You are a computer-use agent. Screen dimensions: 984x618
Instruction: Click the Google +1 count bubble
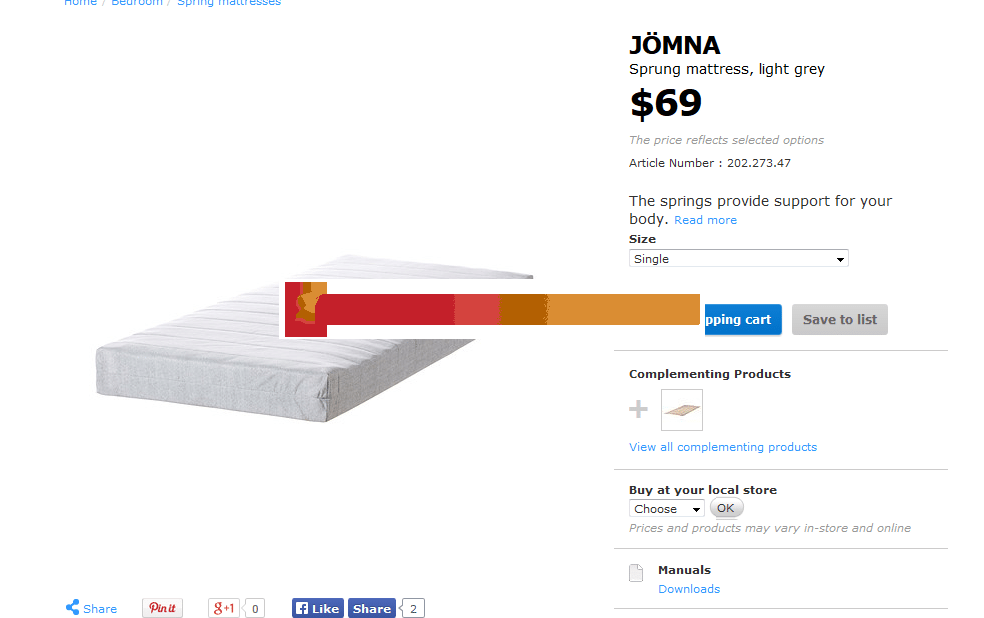tap(255, 608)
